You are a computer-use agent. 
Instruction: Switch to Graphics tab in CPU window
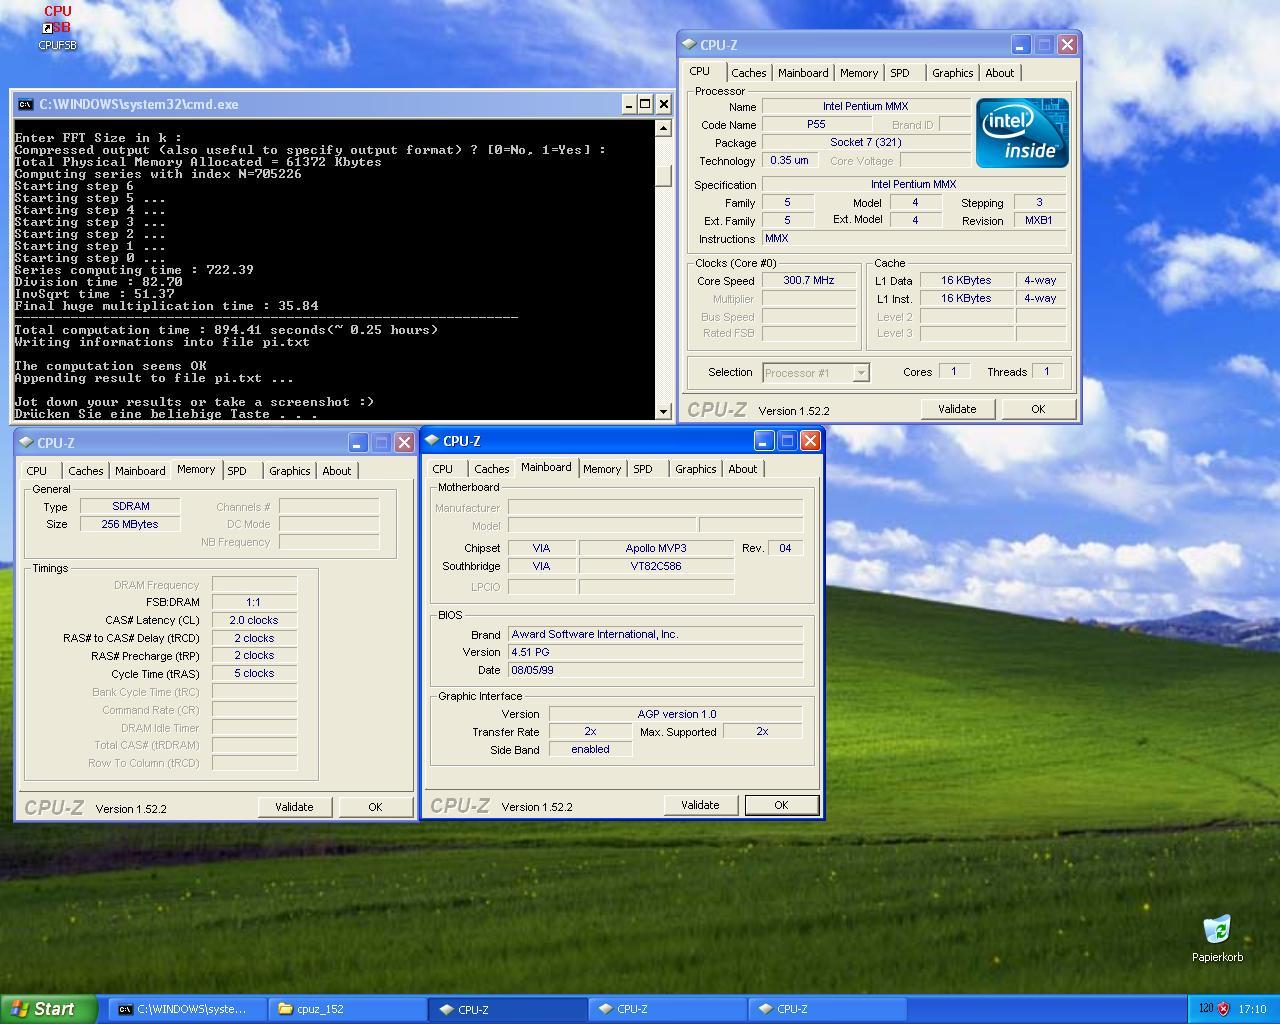click(x=952, y=73)
